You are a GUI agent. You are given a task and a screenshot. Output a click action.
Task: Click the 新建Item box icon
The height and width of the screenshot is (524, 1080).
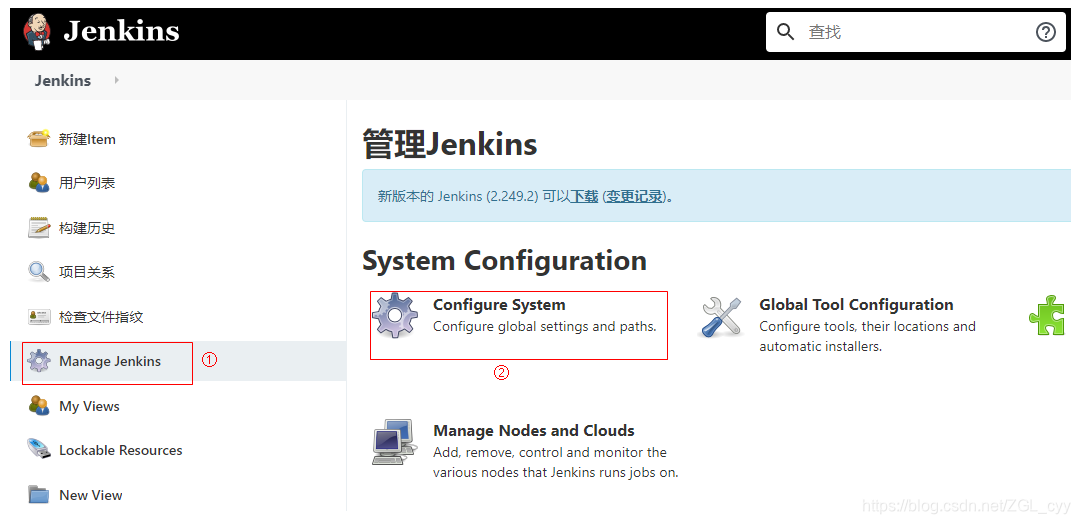39,138
